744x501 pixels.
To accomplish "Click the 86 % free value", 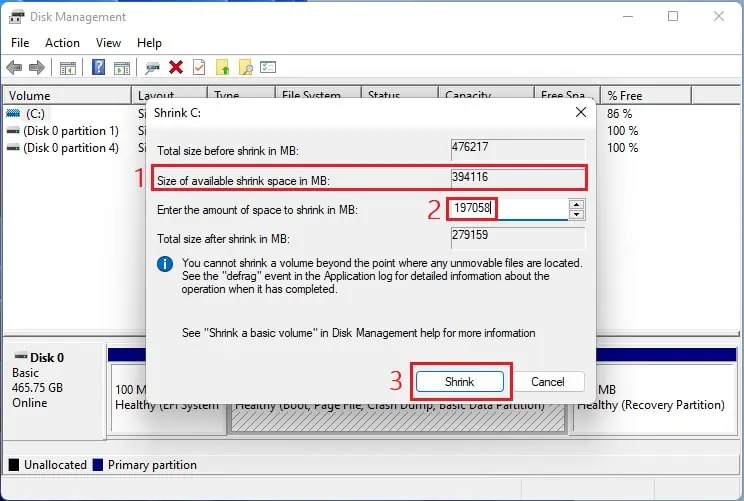I will (x=619, y=114).
